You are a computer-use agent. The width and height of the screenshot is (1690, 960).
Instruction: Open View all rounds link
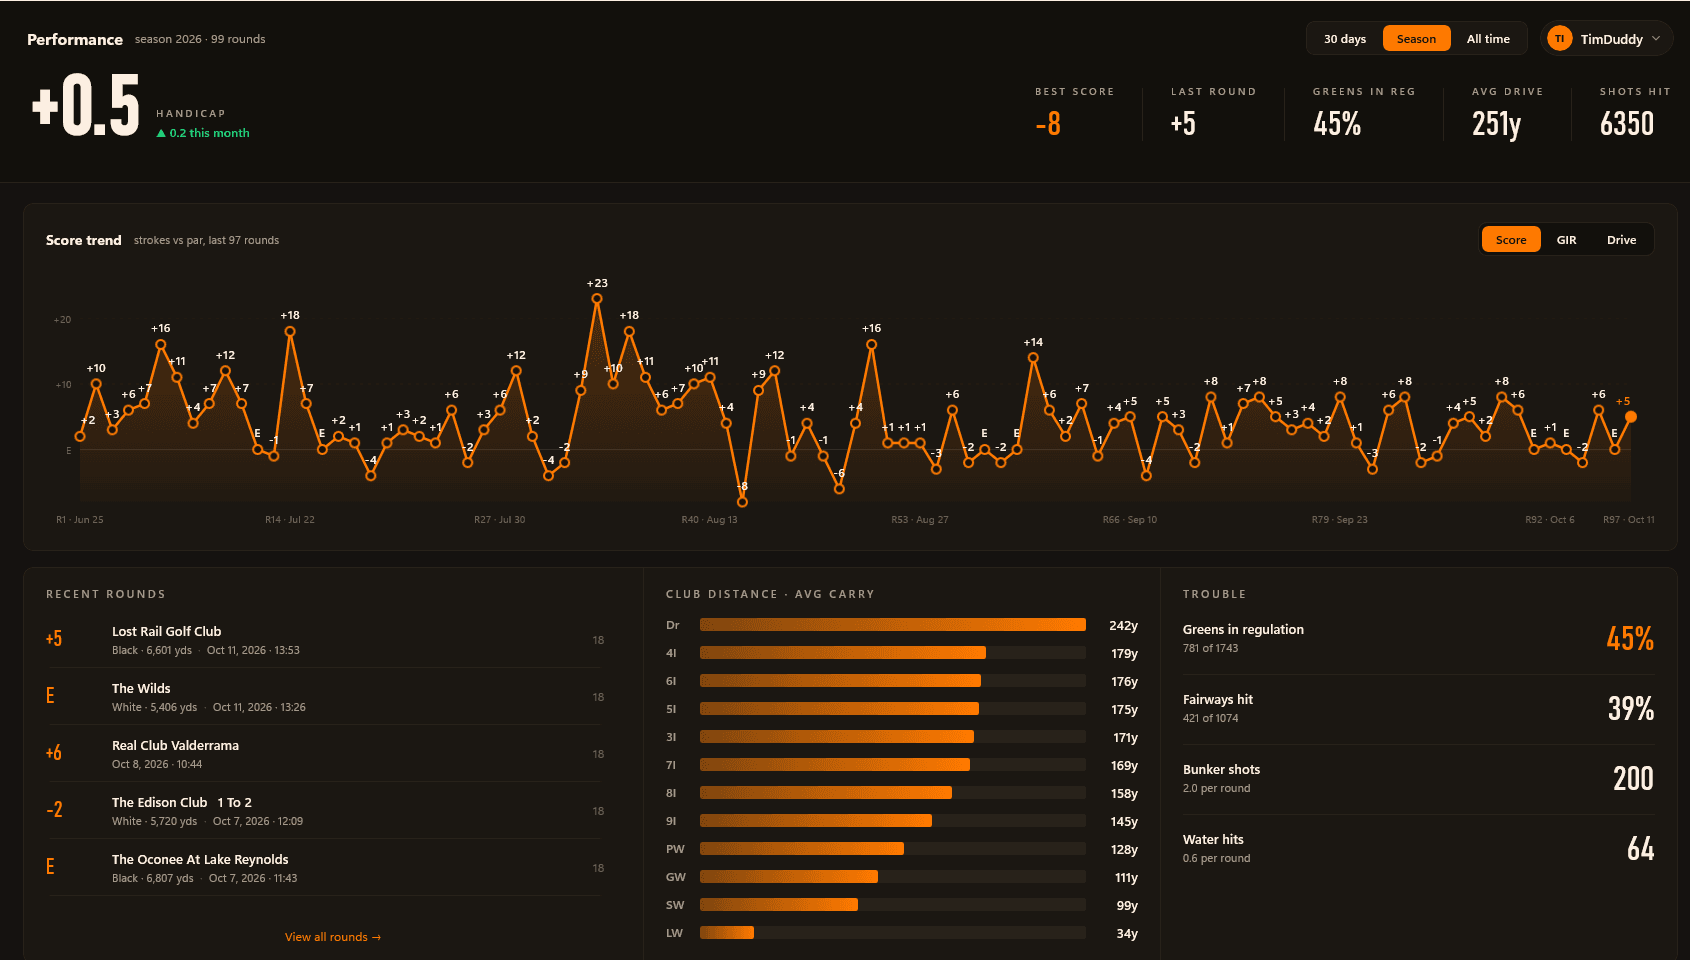click(333, 937)
